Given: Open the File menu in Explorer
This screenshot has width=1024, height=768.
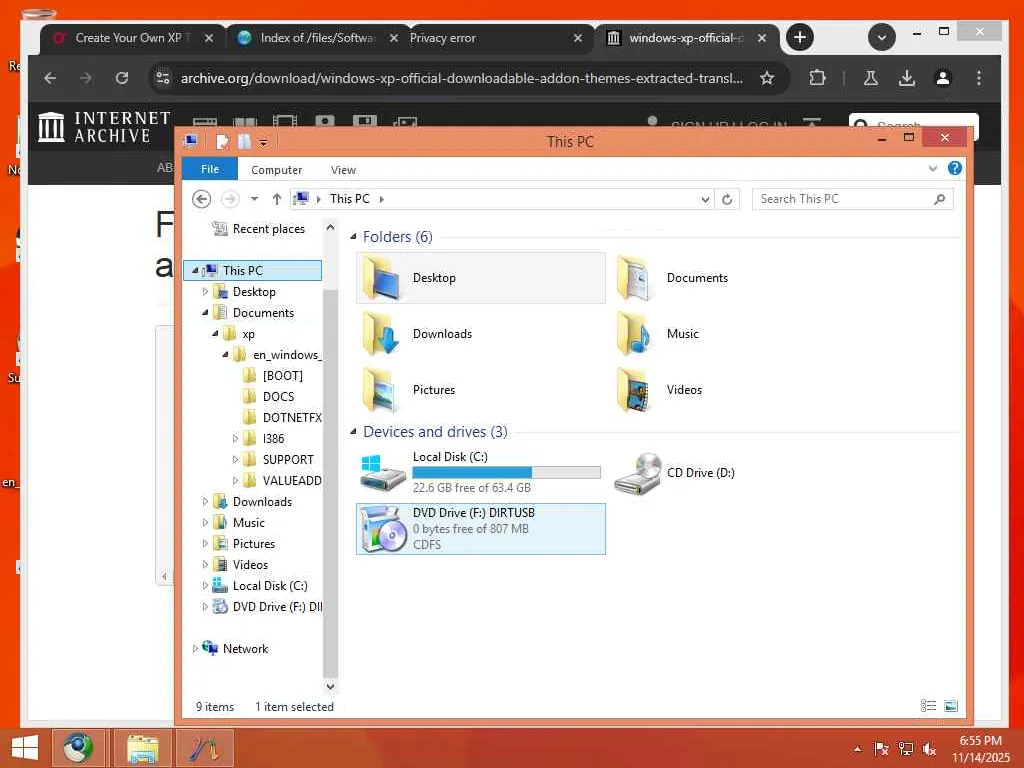Looking at the screenshot, I should (x=210, y=169).
